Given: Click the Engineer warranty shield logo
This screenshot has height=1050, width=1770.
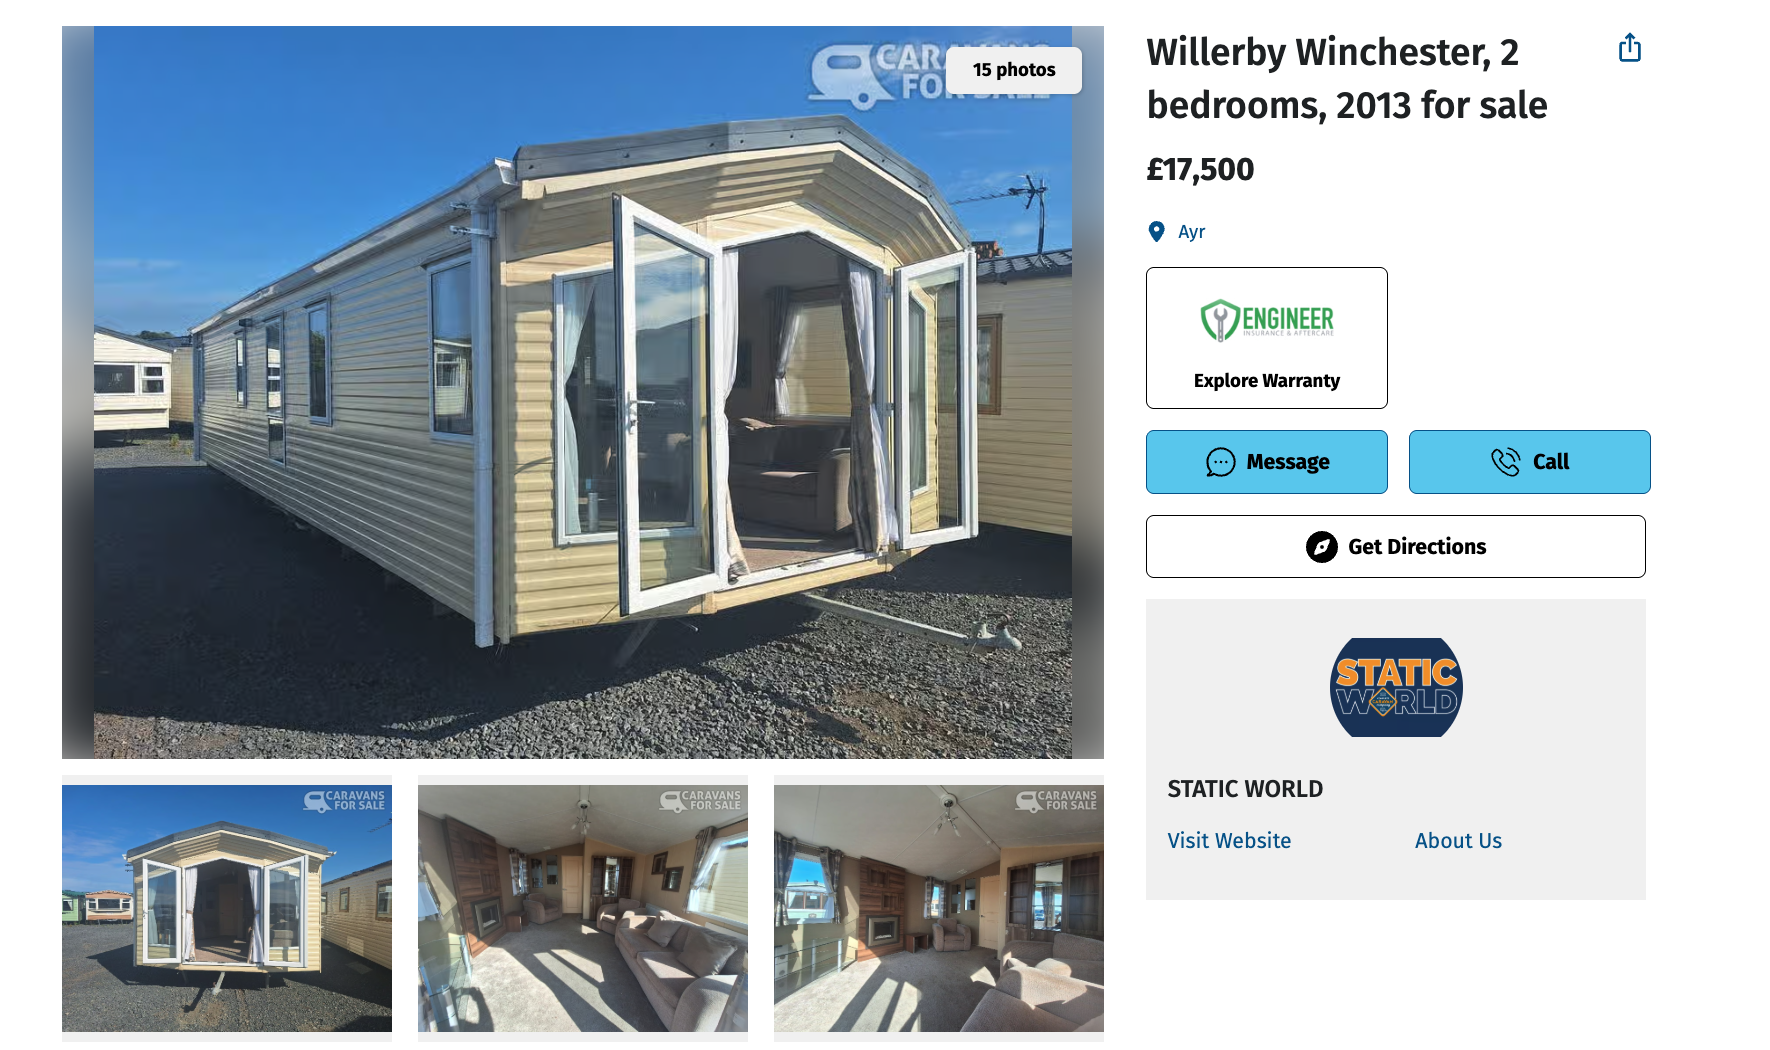Looking at the screenshot, I should tap(1220, 320).
